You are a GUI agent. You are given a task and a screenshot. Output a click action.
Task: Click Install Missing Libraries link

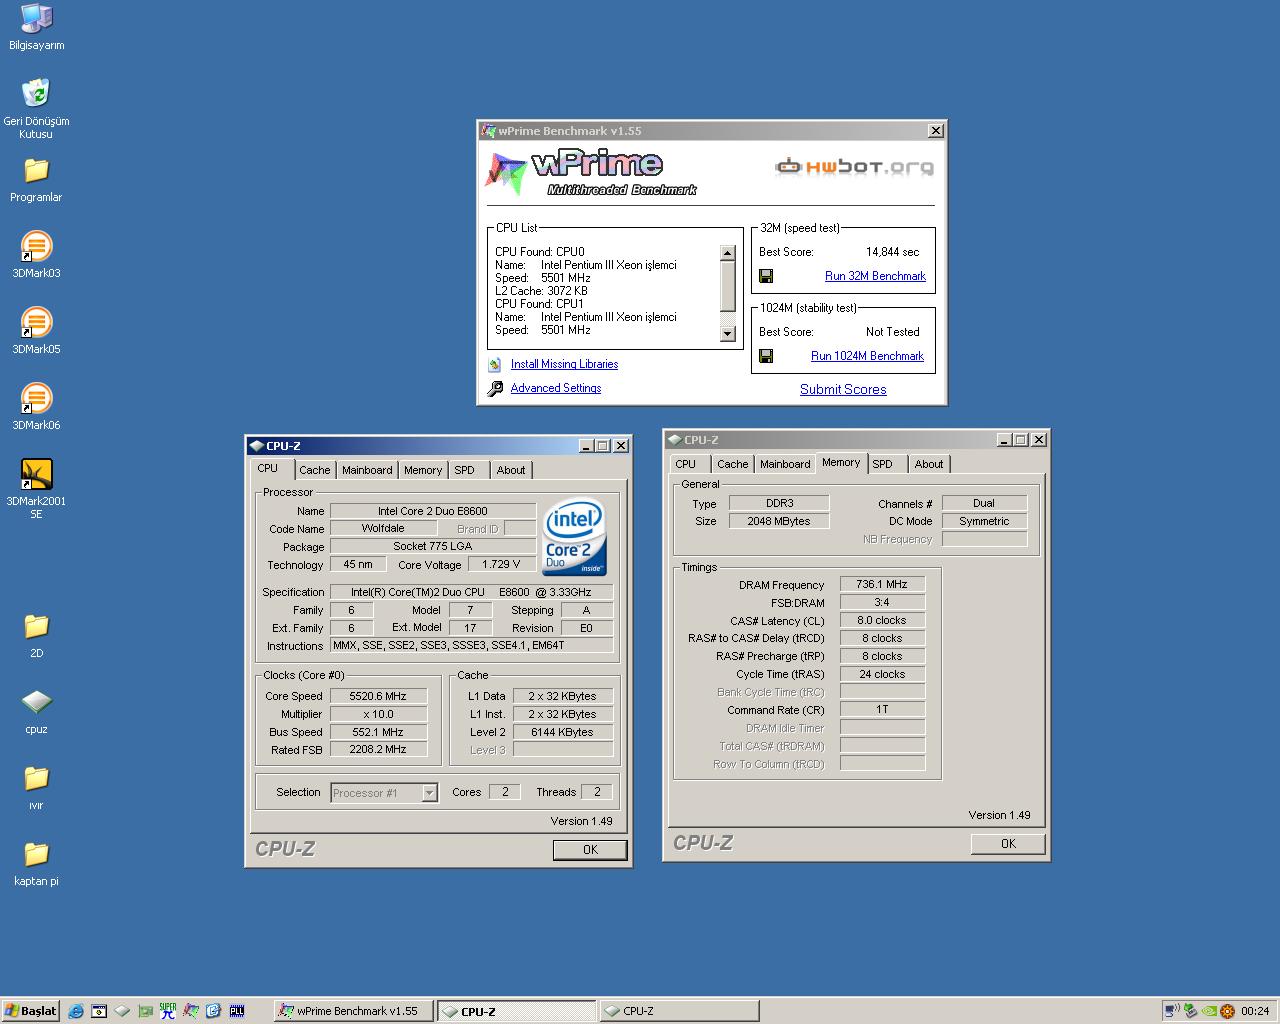(x=564, y=364)
